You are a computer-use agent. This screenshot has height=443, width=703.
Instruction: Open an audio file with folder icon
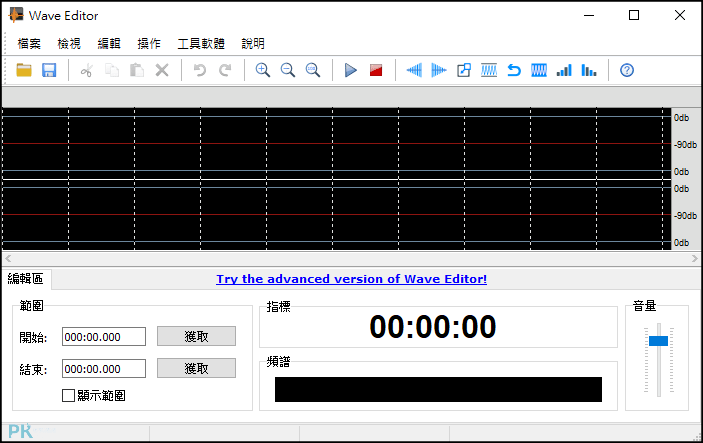pyautogui.click(x=24, y=70)
